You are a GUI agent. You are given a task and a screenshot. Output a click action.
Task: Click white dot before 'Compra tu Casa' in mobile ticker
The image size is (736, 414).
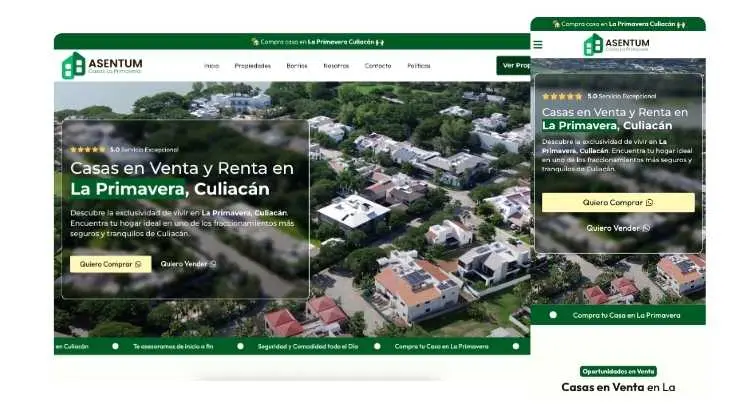click(x=552, y=315)
